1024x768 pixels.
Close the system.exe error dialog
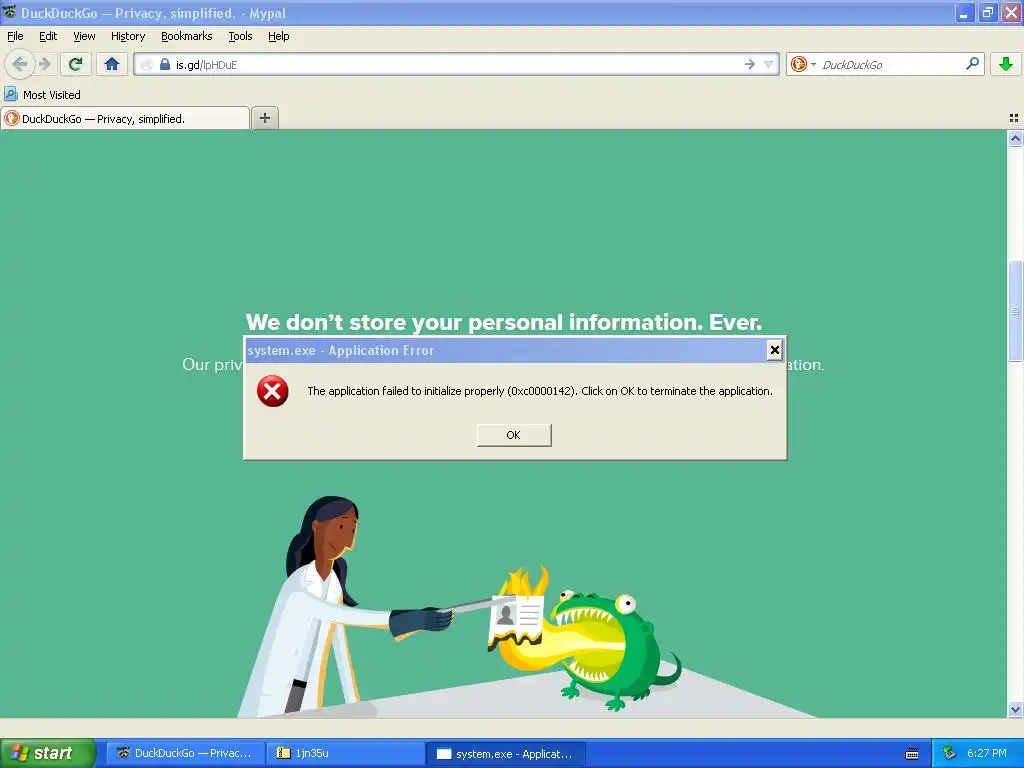tap(775, 350)
